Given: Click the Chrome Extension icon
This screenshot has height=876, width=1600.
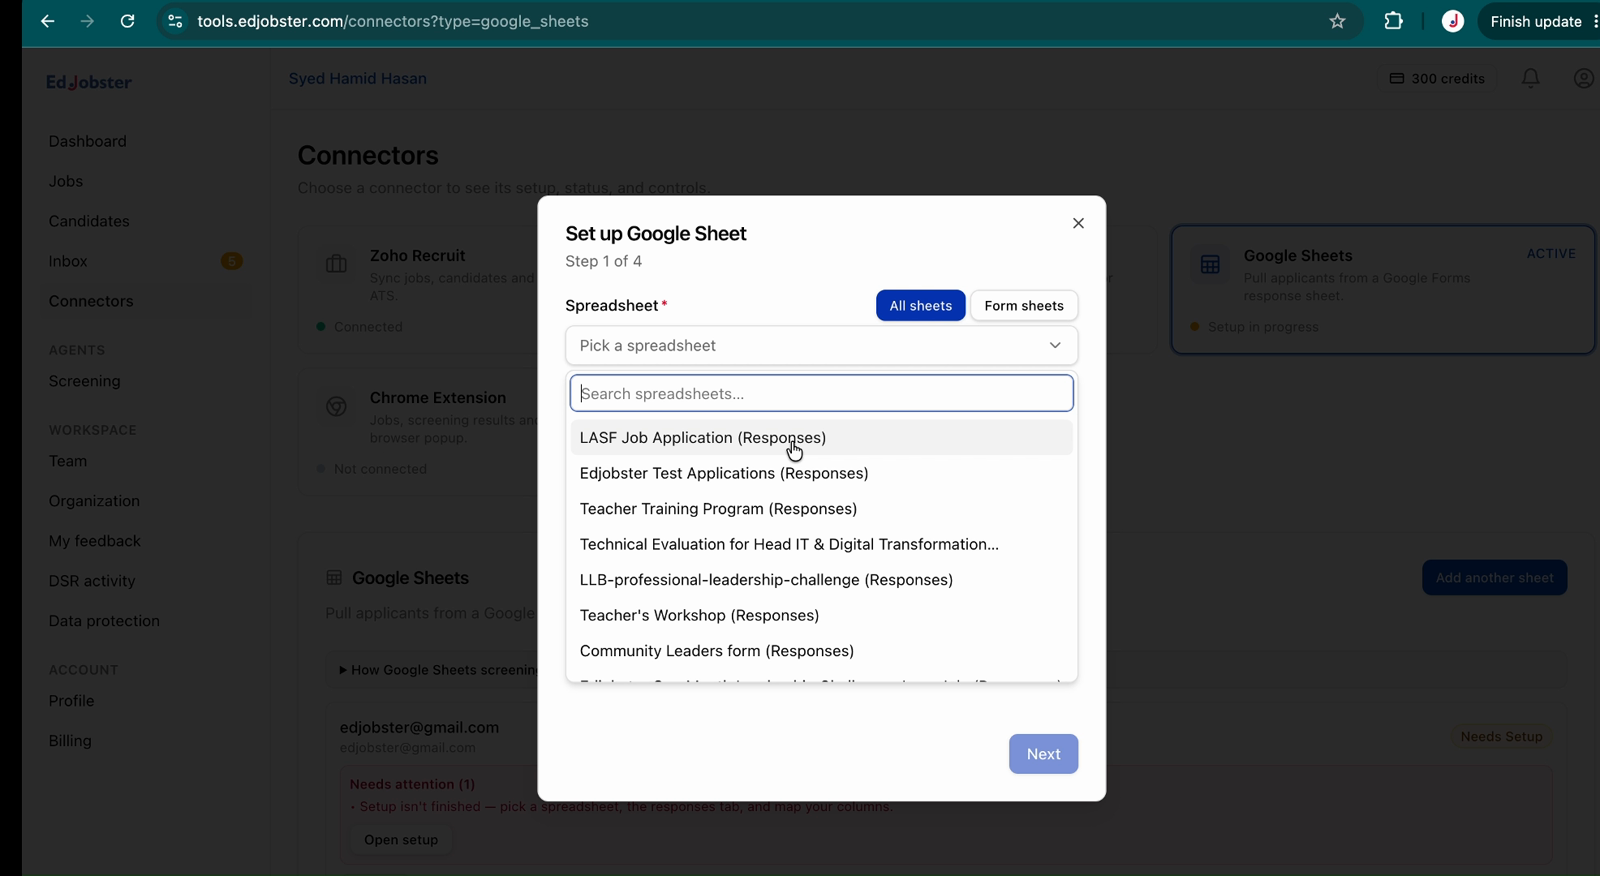Looking at the screenshot, I should coord(336,406).
